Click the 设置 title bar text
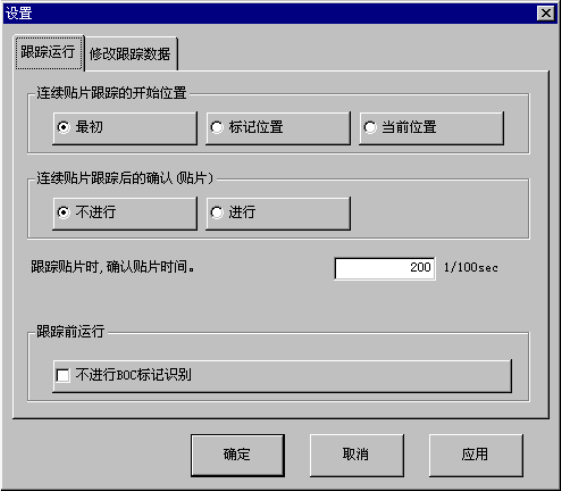561x491 pixels. [x=19, y=14]
